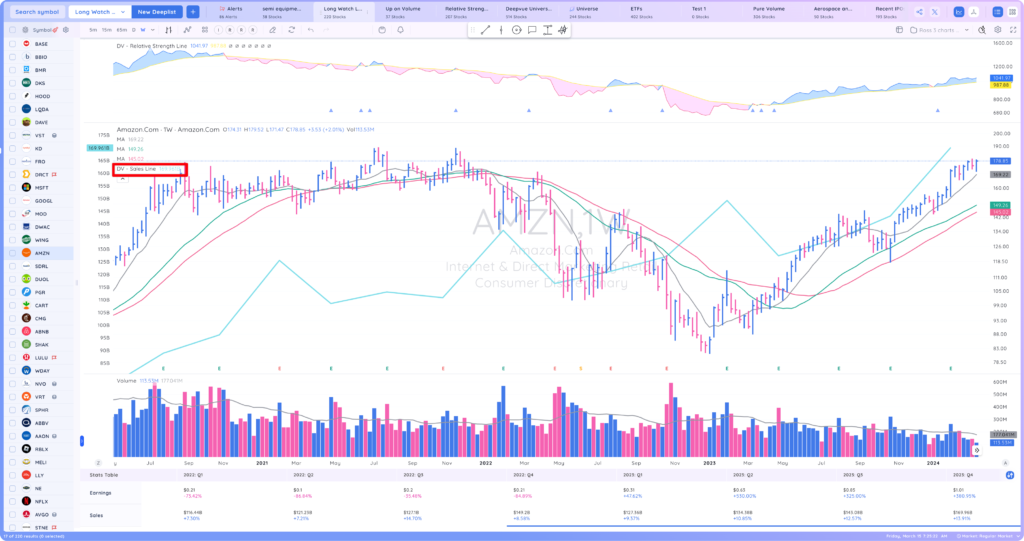Click the Search symbol field
The height and width of the screenshot is (541, 1024).
[37, 12]
